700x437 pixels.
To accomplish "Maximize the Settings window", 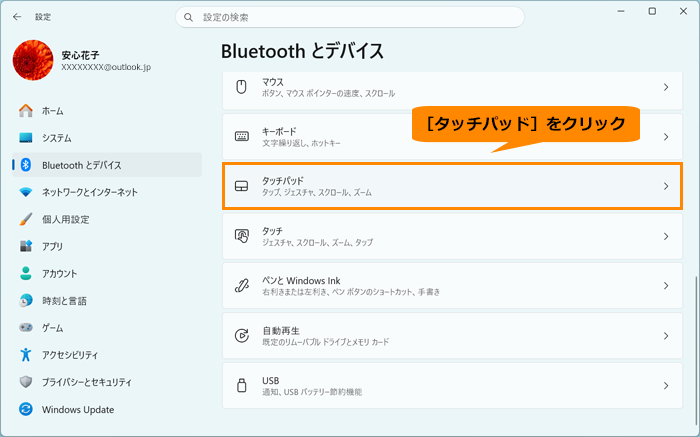I will tap(652, 11).
